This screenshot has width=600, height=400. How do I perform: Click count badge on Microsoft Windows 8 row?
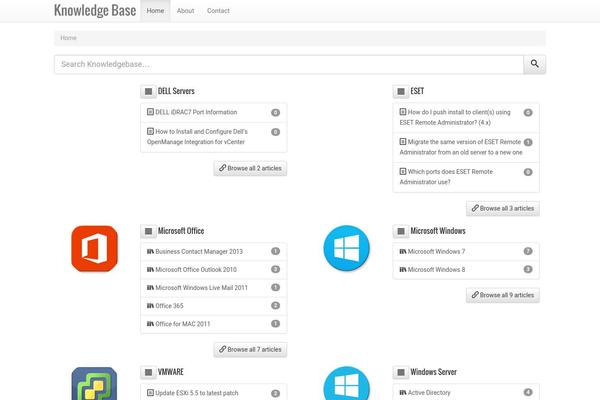(x=528, y=269)
